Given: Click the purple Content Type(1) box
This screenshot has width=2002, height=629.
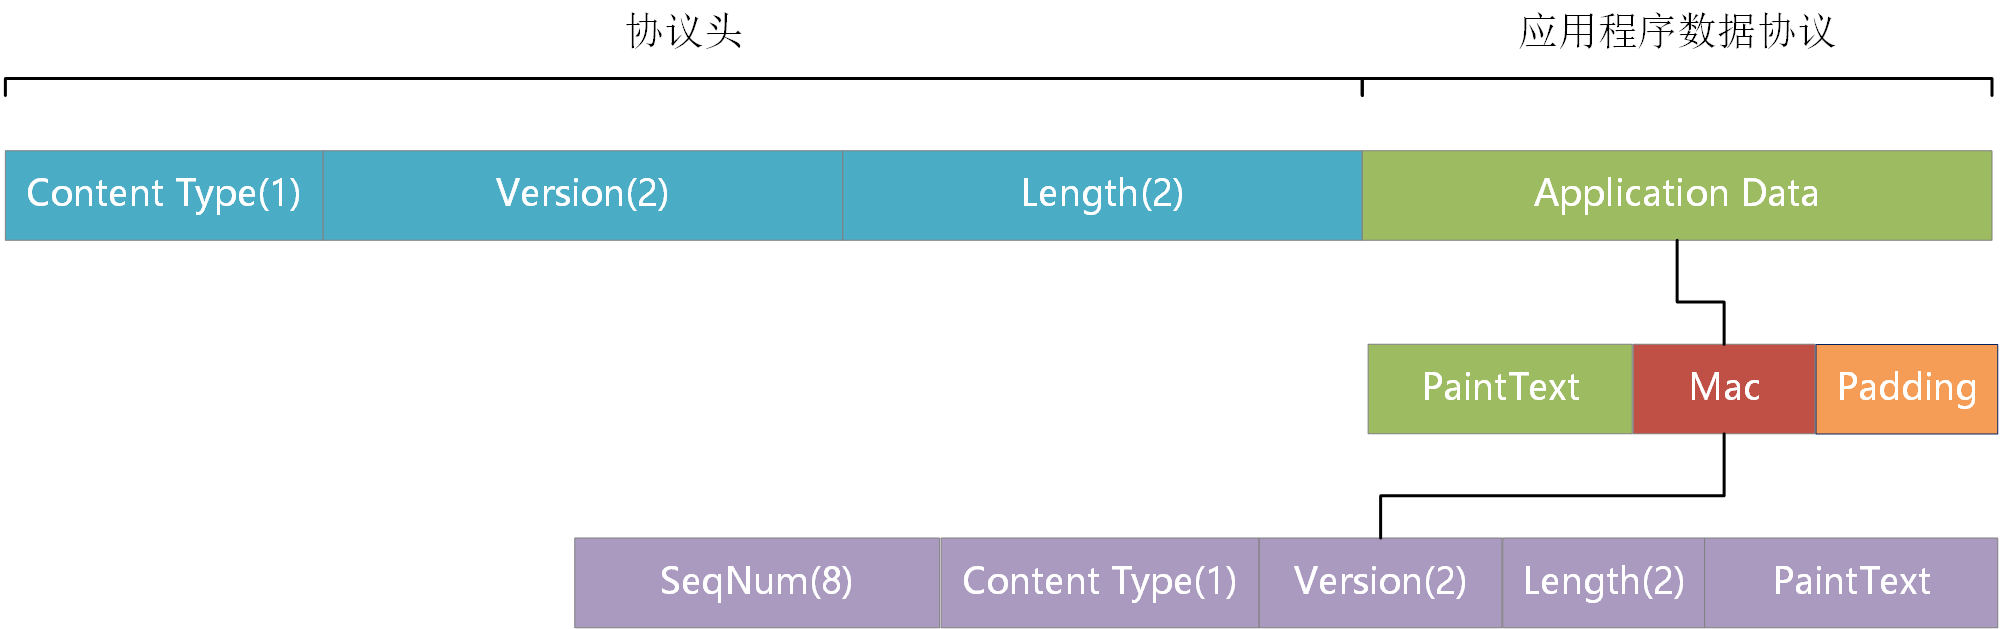Looking at the screenshot, I should tap(1099, 582).
